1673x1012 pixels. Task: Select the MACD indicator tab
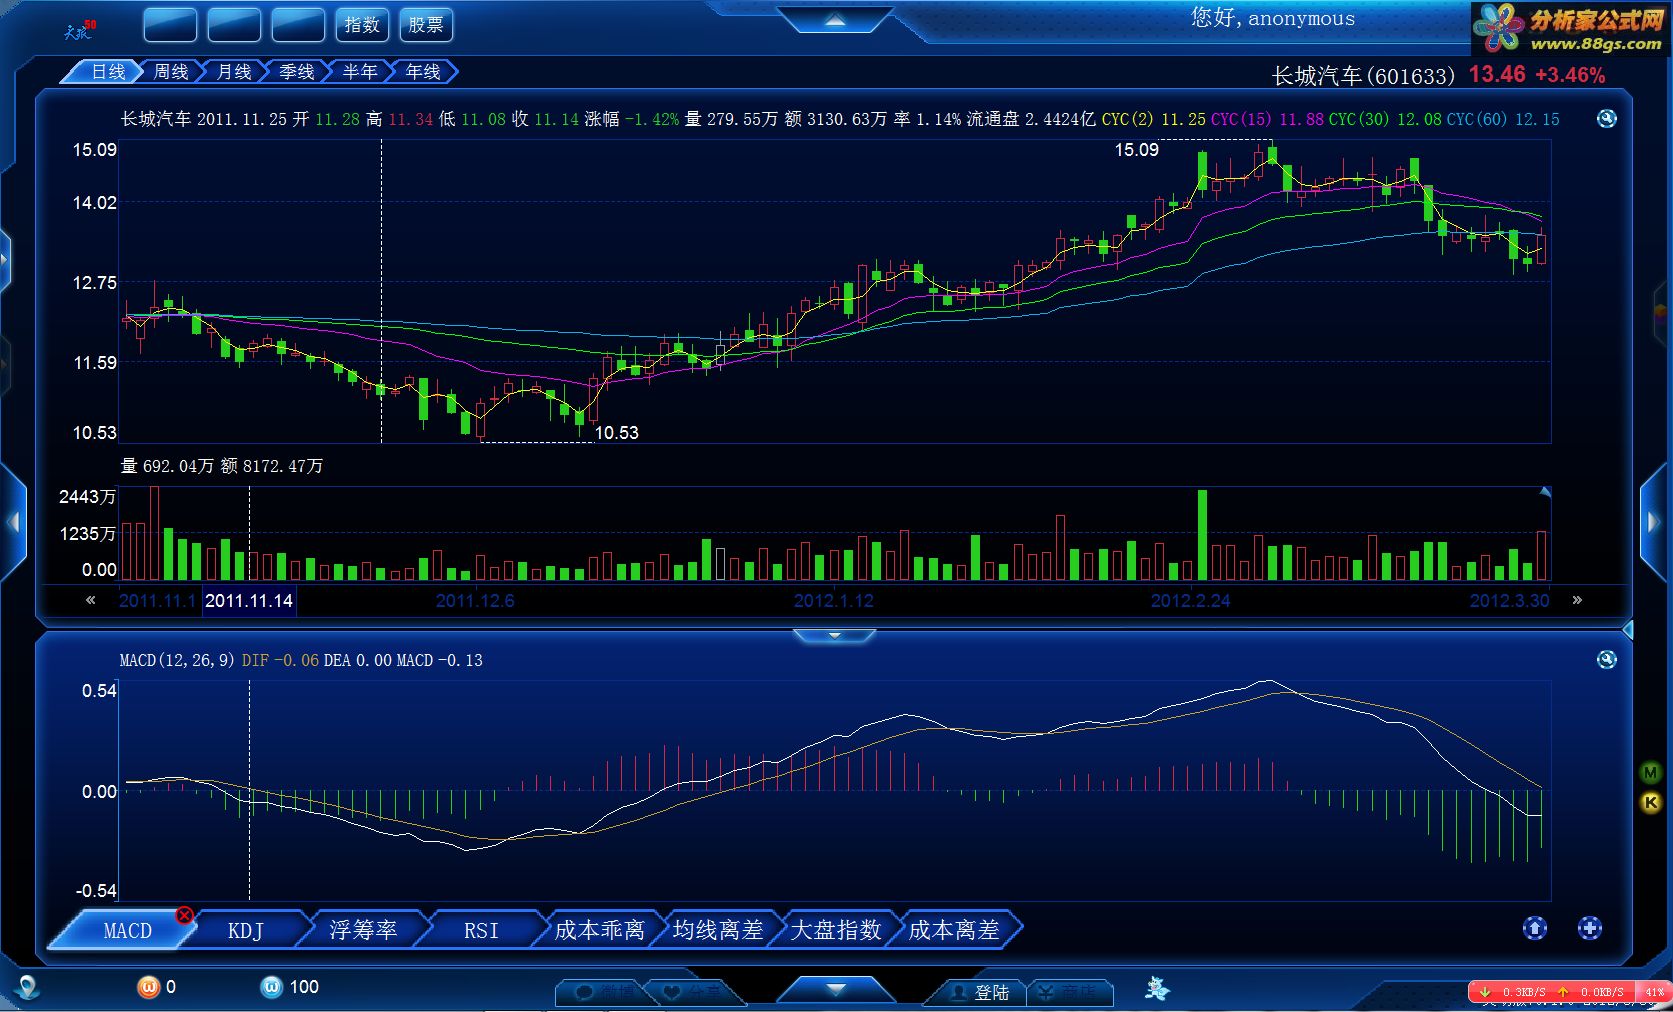pos(127,930)
